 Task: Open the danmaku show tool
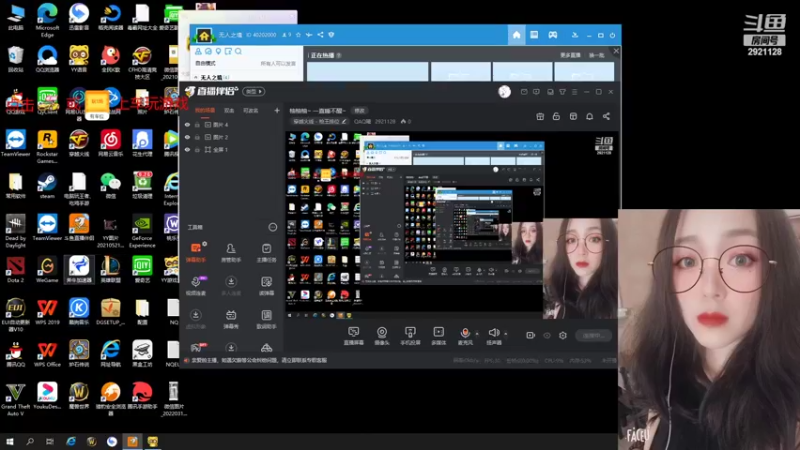click(x=231, y=318)
